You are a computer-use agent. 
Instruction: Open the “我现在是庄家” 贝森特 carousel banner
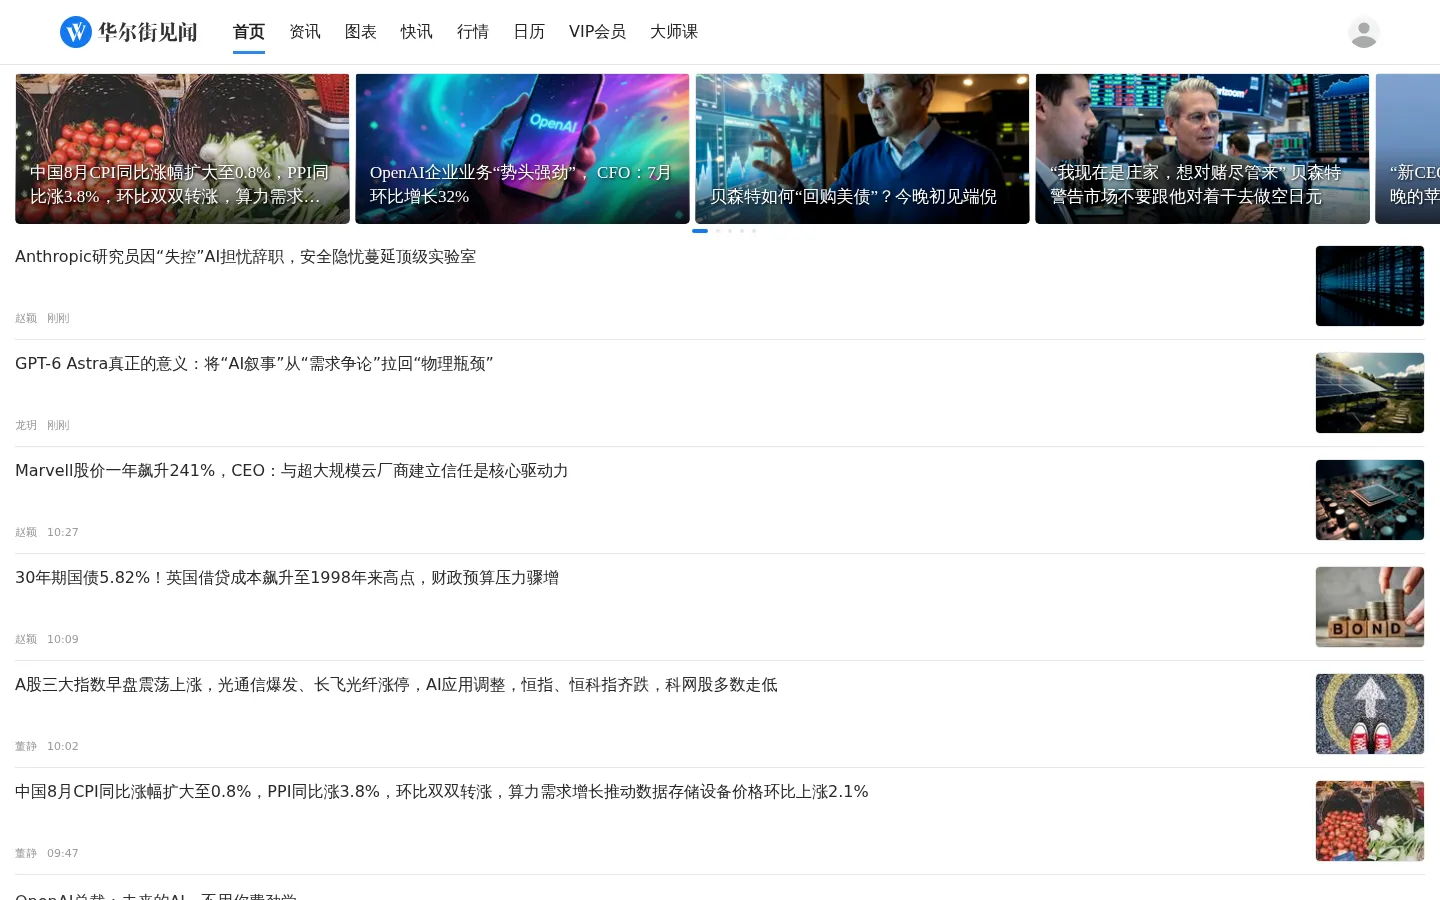click(1202, 149)
